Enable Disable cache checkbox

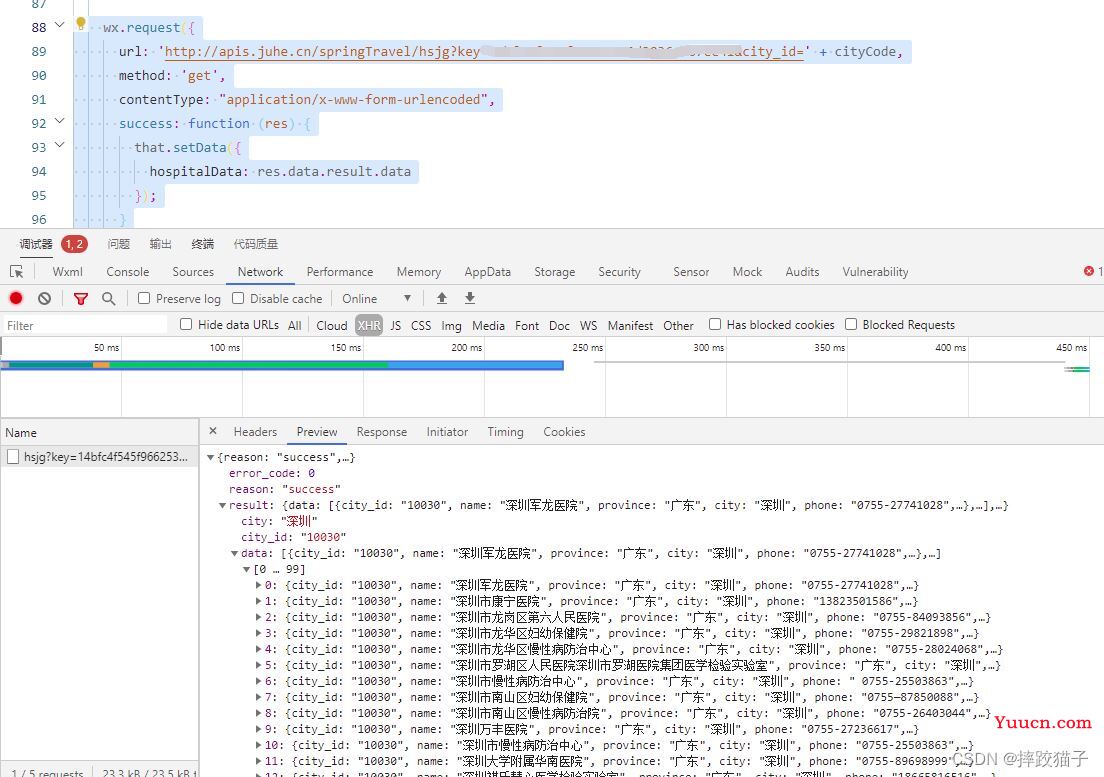[238, 298]
